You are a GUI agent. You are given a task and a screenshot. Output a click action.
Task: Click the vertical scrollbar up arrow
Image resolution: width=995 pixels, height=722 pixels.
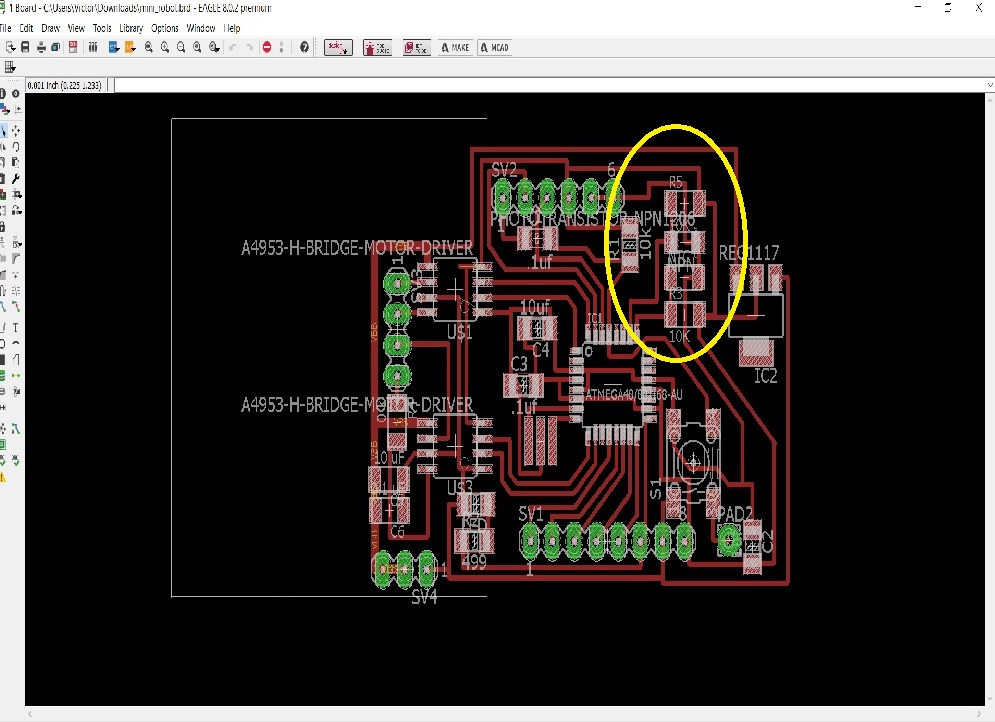pos(990,100)
